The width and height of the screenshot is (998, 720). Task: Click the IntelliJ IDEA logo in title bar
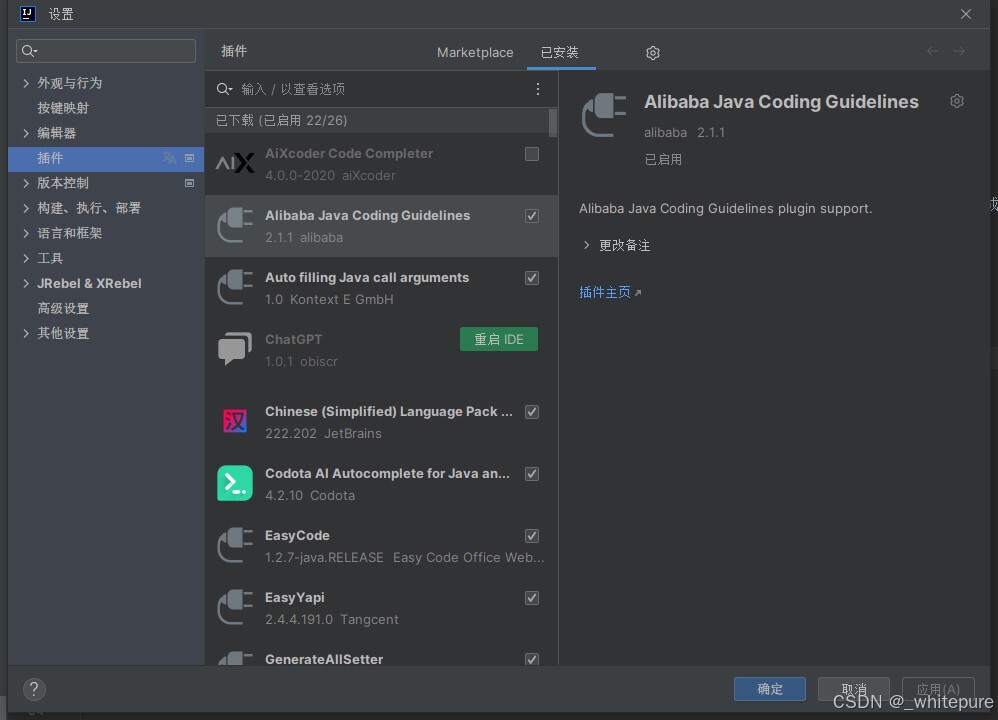(27, 13)
